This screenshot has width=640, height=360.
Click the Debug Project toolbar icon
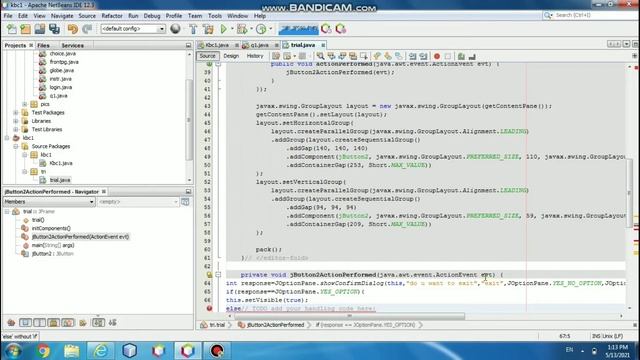tap(242, 29)
